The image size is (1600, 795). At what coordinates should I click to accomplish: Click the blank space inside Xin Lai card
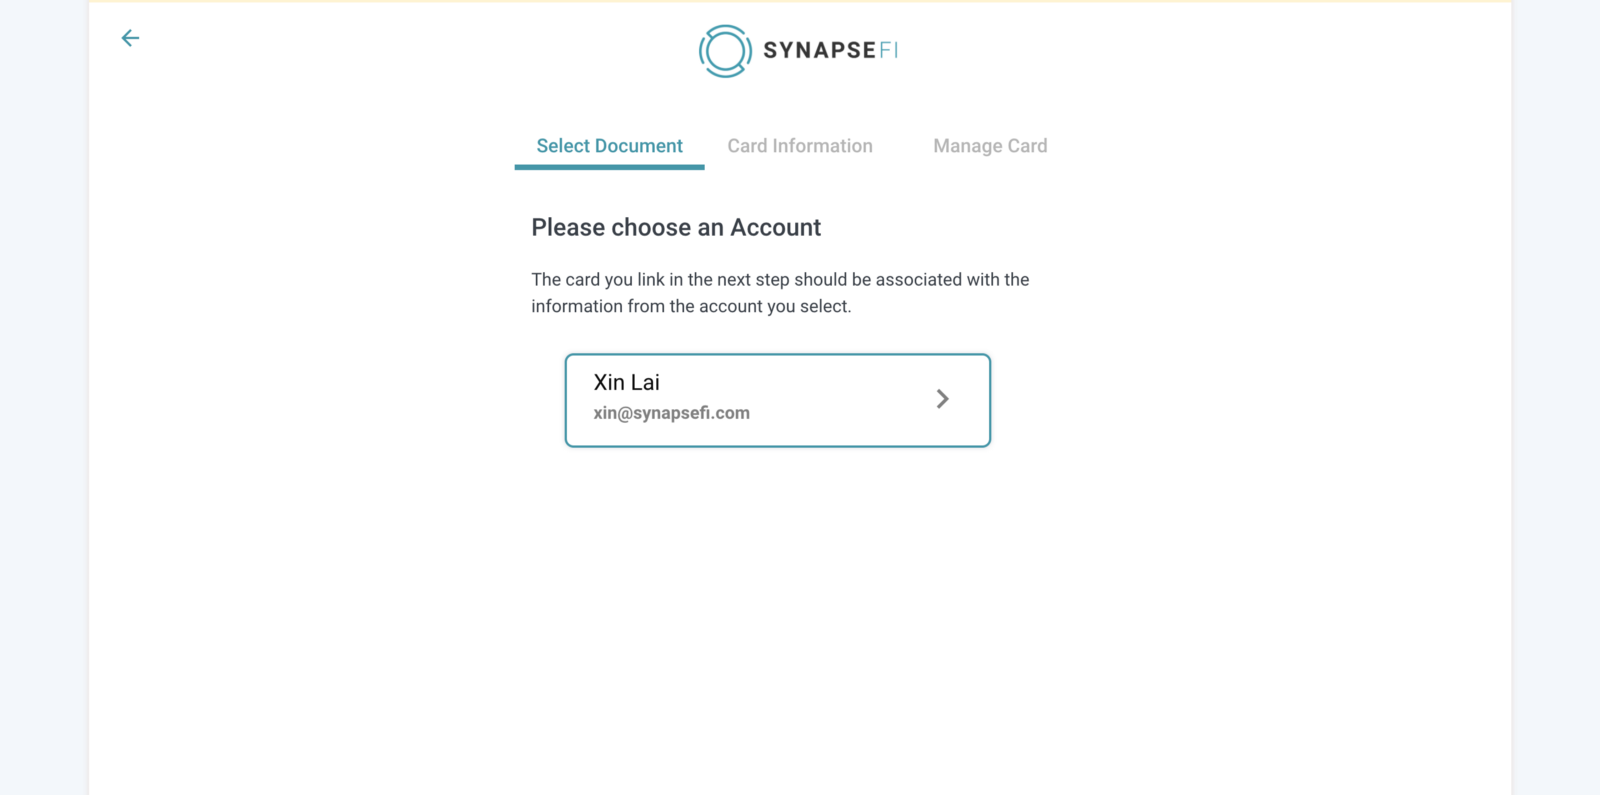840,400
